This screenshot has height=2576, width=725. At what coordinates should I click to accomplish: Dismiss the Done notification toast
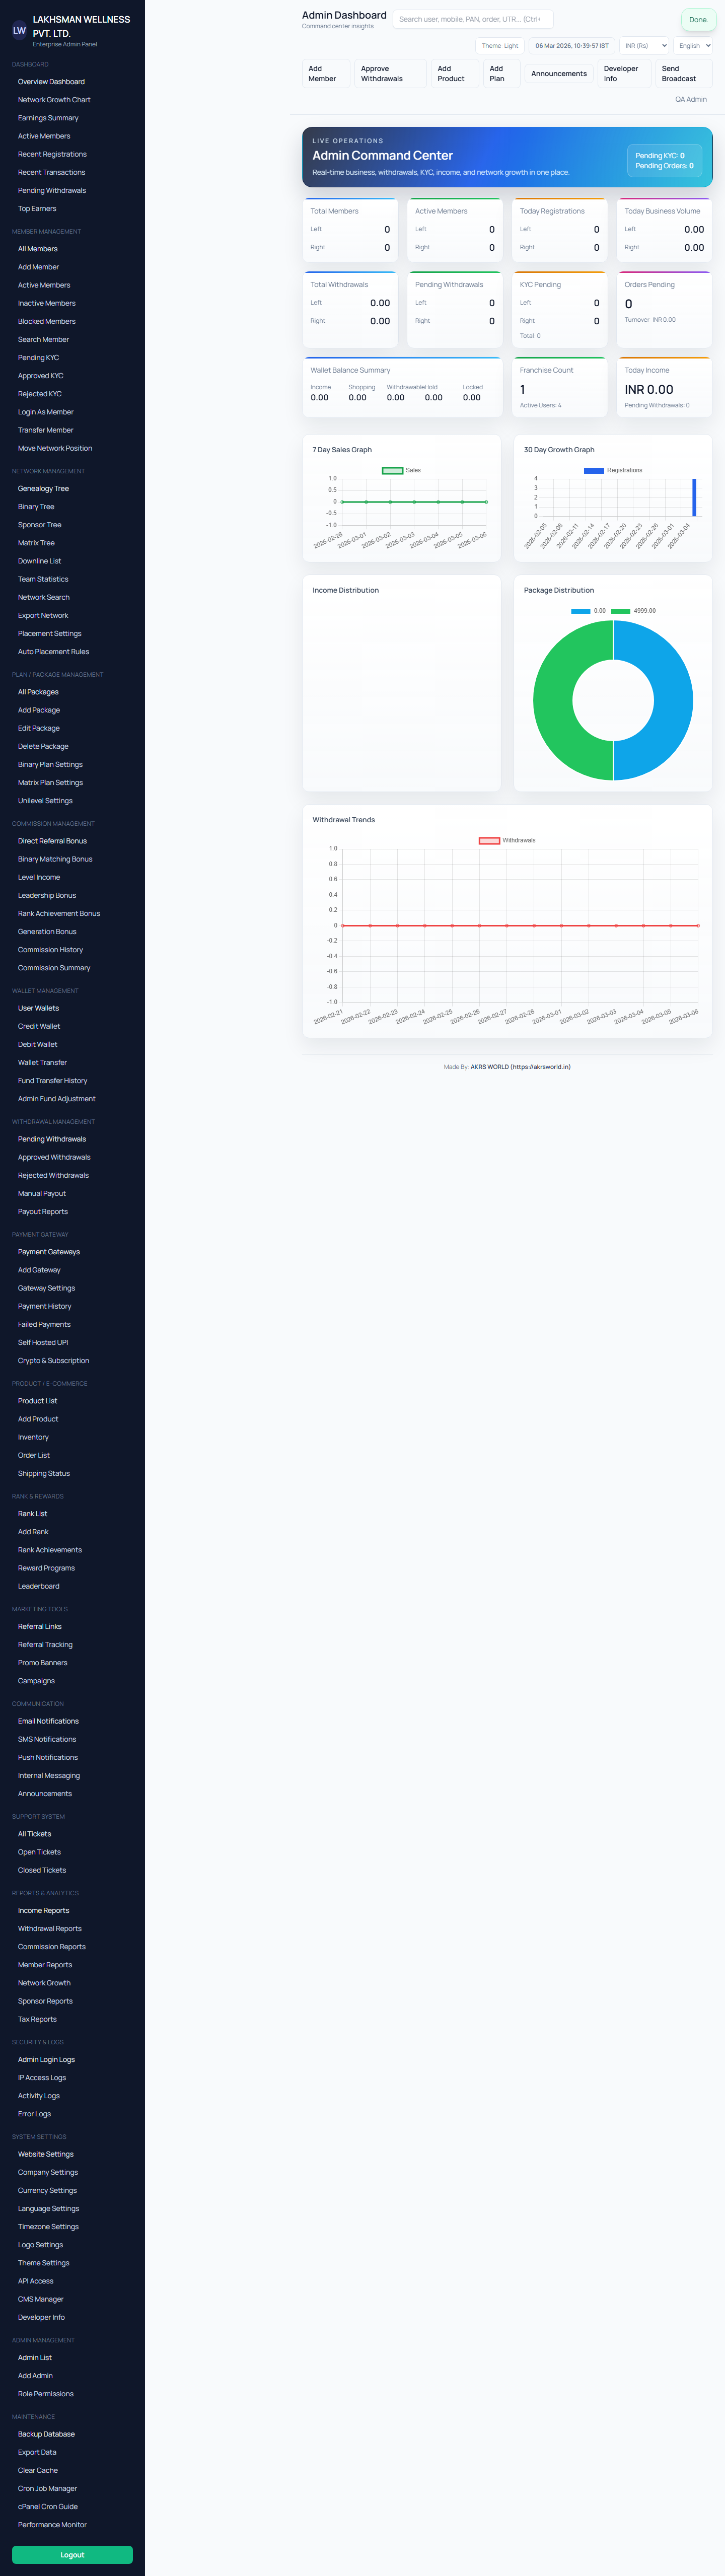(697, 20)
